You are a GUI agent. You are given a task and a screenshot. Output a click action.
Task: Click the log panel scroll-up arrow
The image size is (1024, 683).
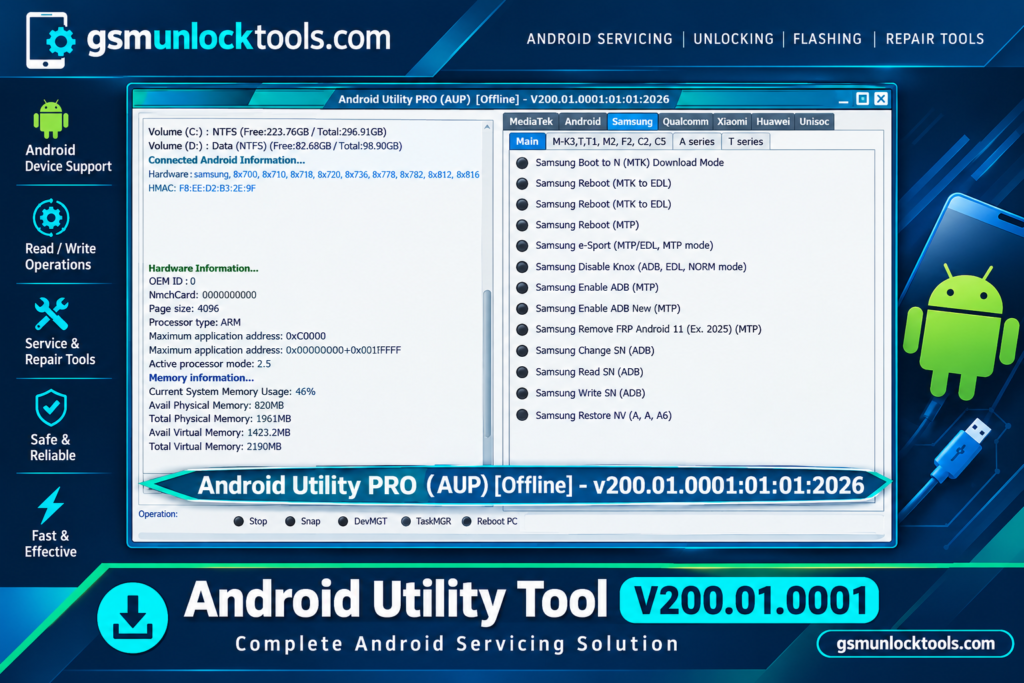(x=487, y=127)
